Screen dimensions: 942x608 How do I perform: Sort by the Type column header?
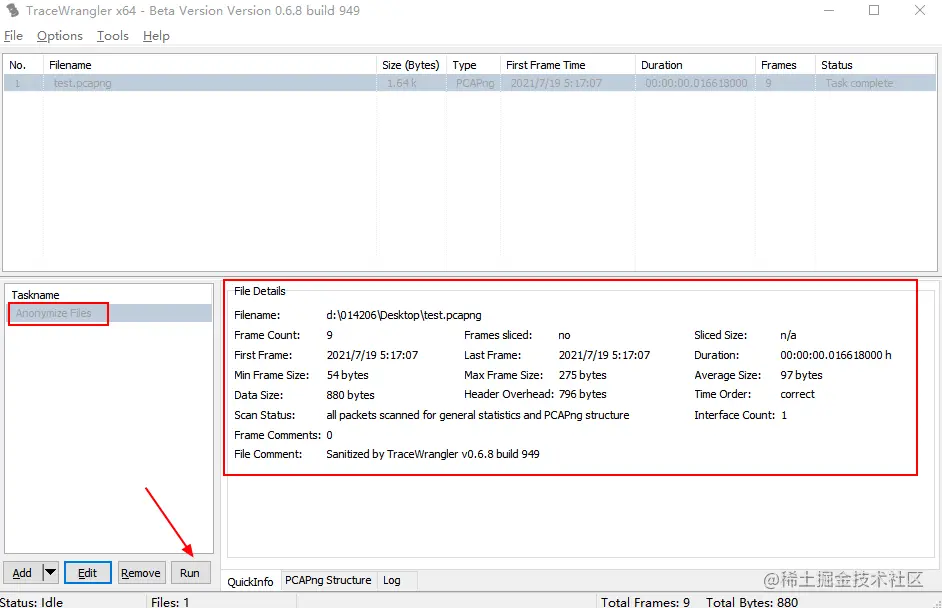(473, 65)
